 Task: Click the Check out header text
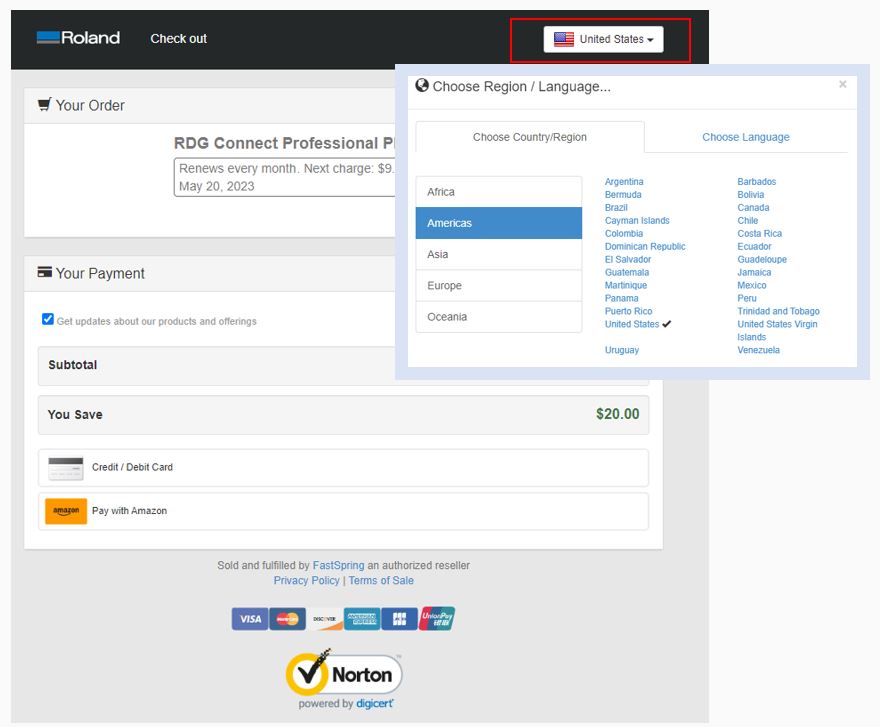point(178,38)
